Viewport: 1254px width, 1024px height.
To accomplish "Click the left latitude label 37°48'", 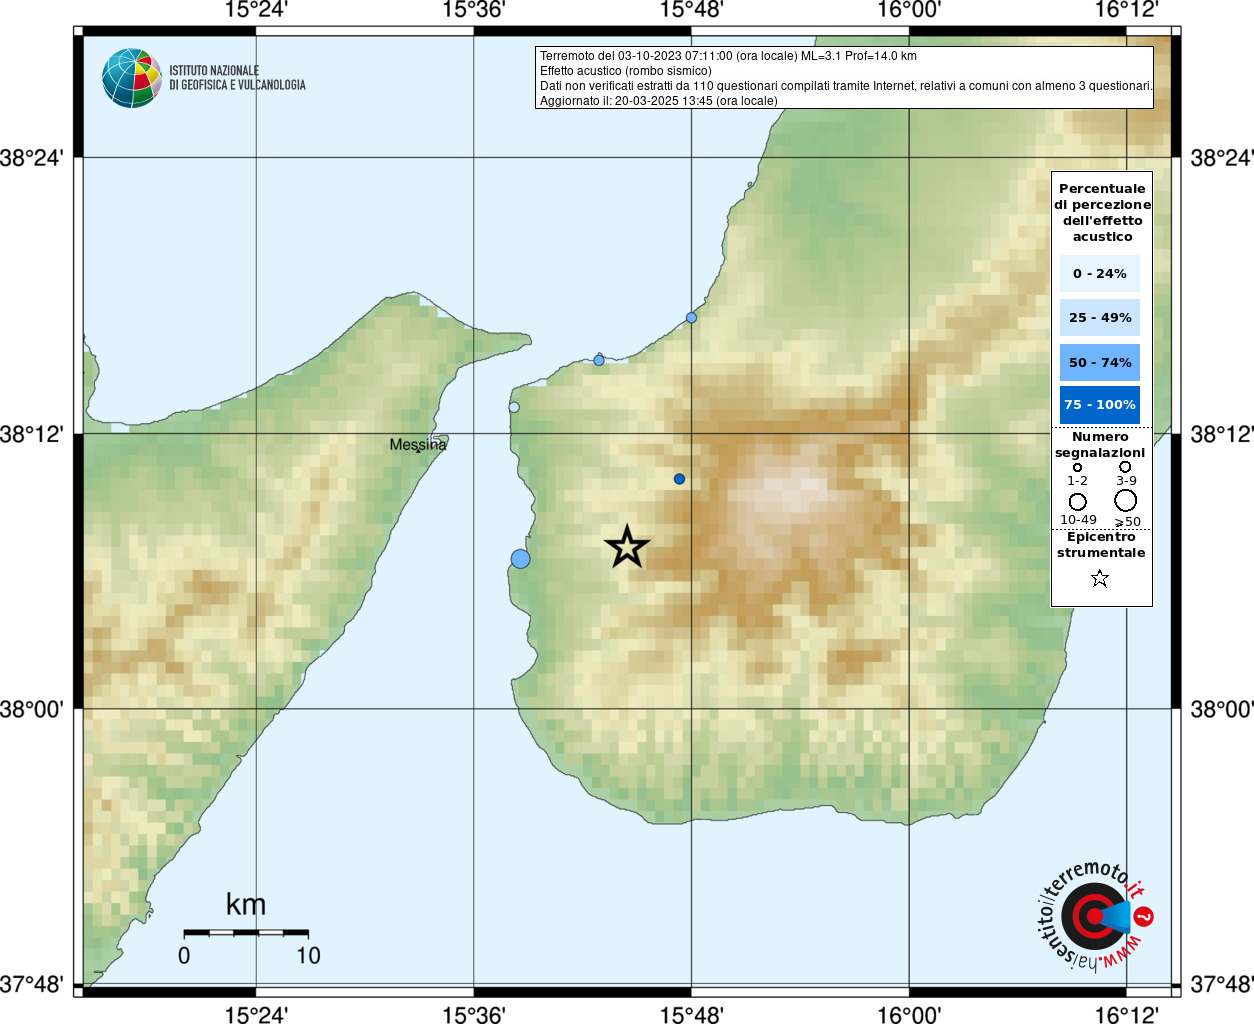I will coord(32,984).
